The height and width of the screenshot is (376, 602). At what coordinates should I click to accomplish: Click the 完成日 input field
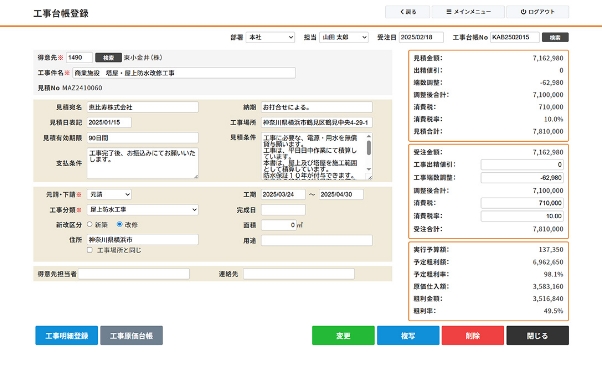(x=283, y=210)
